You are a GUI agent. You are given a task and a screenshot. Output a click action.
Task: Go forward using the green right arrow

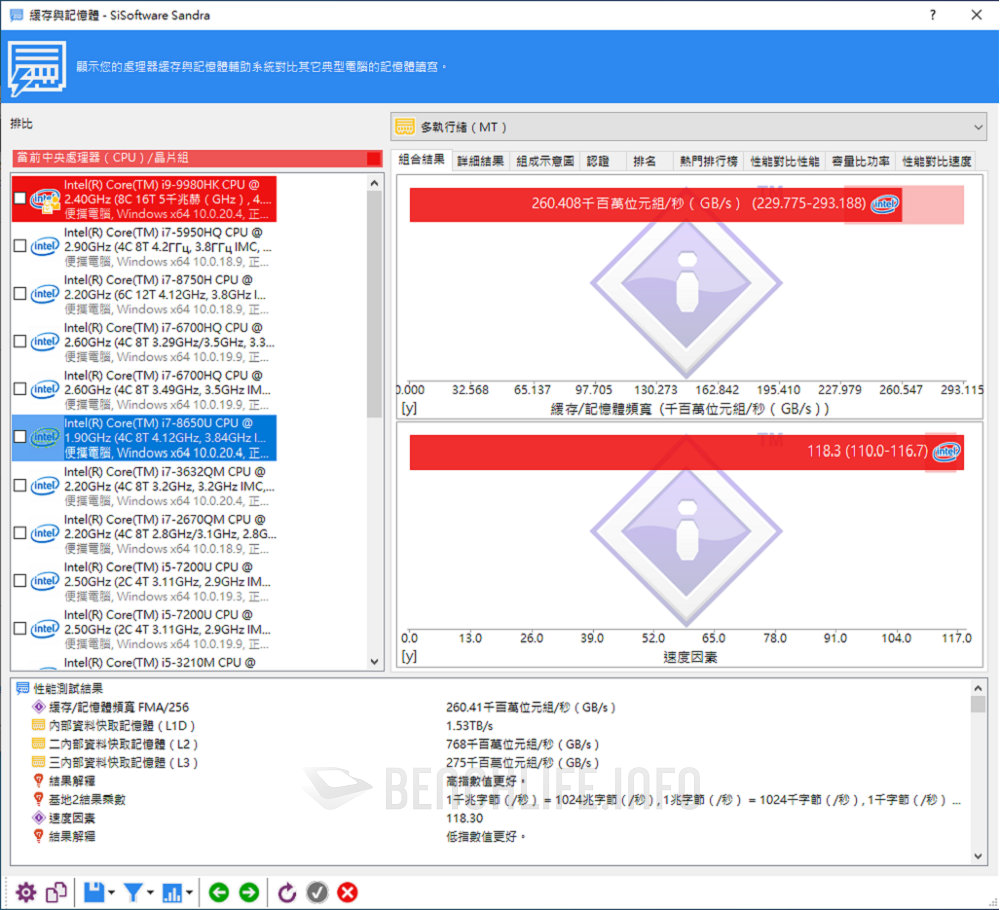click(249, 892)
